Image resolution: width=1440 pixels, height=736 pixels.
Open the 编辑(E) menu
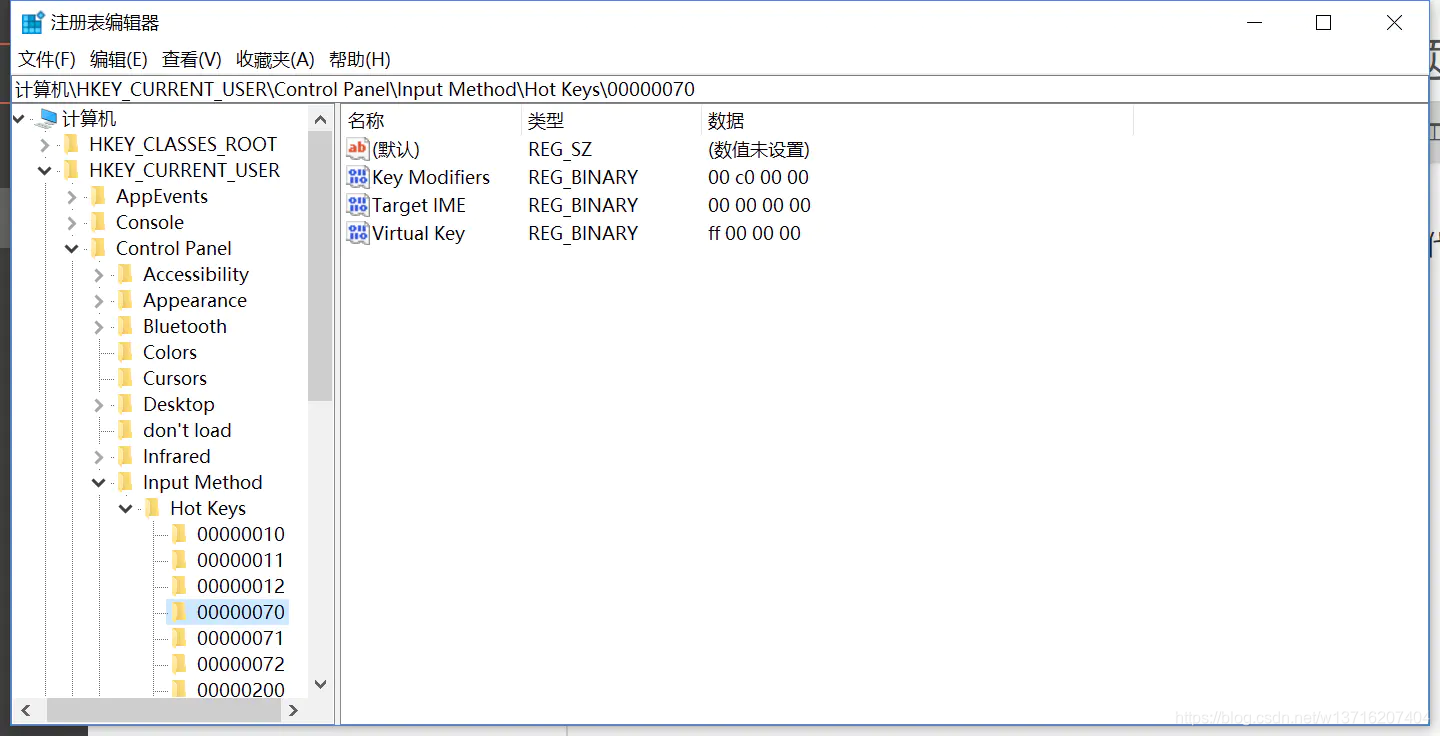pyautogui.click(x=118, y=59)
